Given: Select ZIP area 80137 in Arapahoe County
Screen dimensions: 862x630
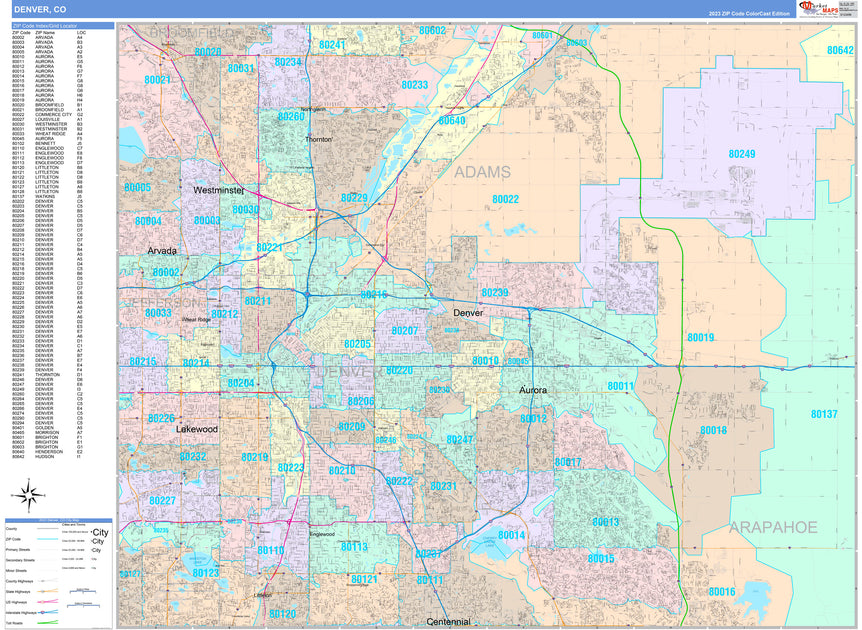Looking at the screenshot, I should (x=822, y=415).
